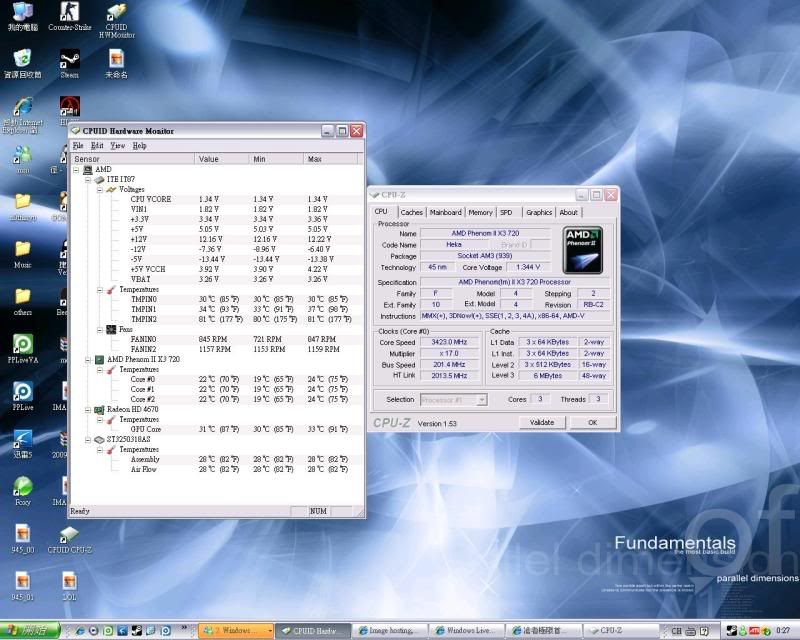Image resolution: width=800 pixels, height=640 pixels.
Task: Open the CPUID CPU-Z desktop shortcut
Action: (70, 535)
